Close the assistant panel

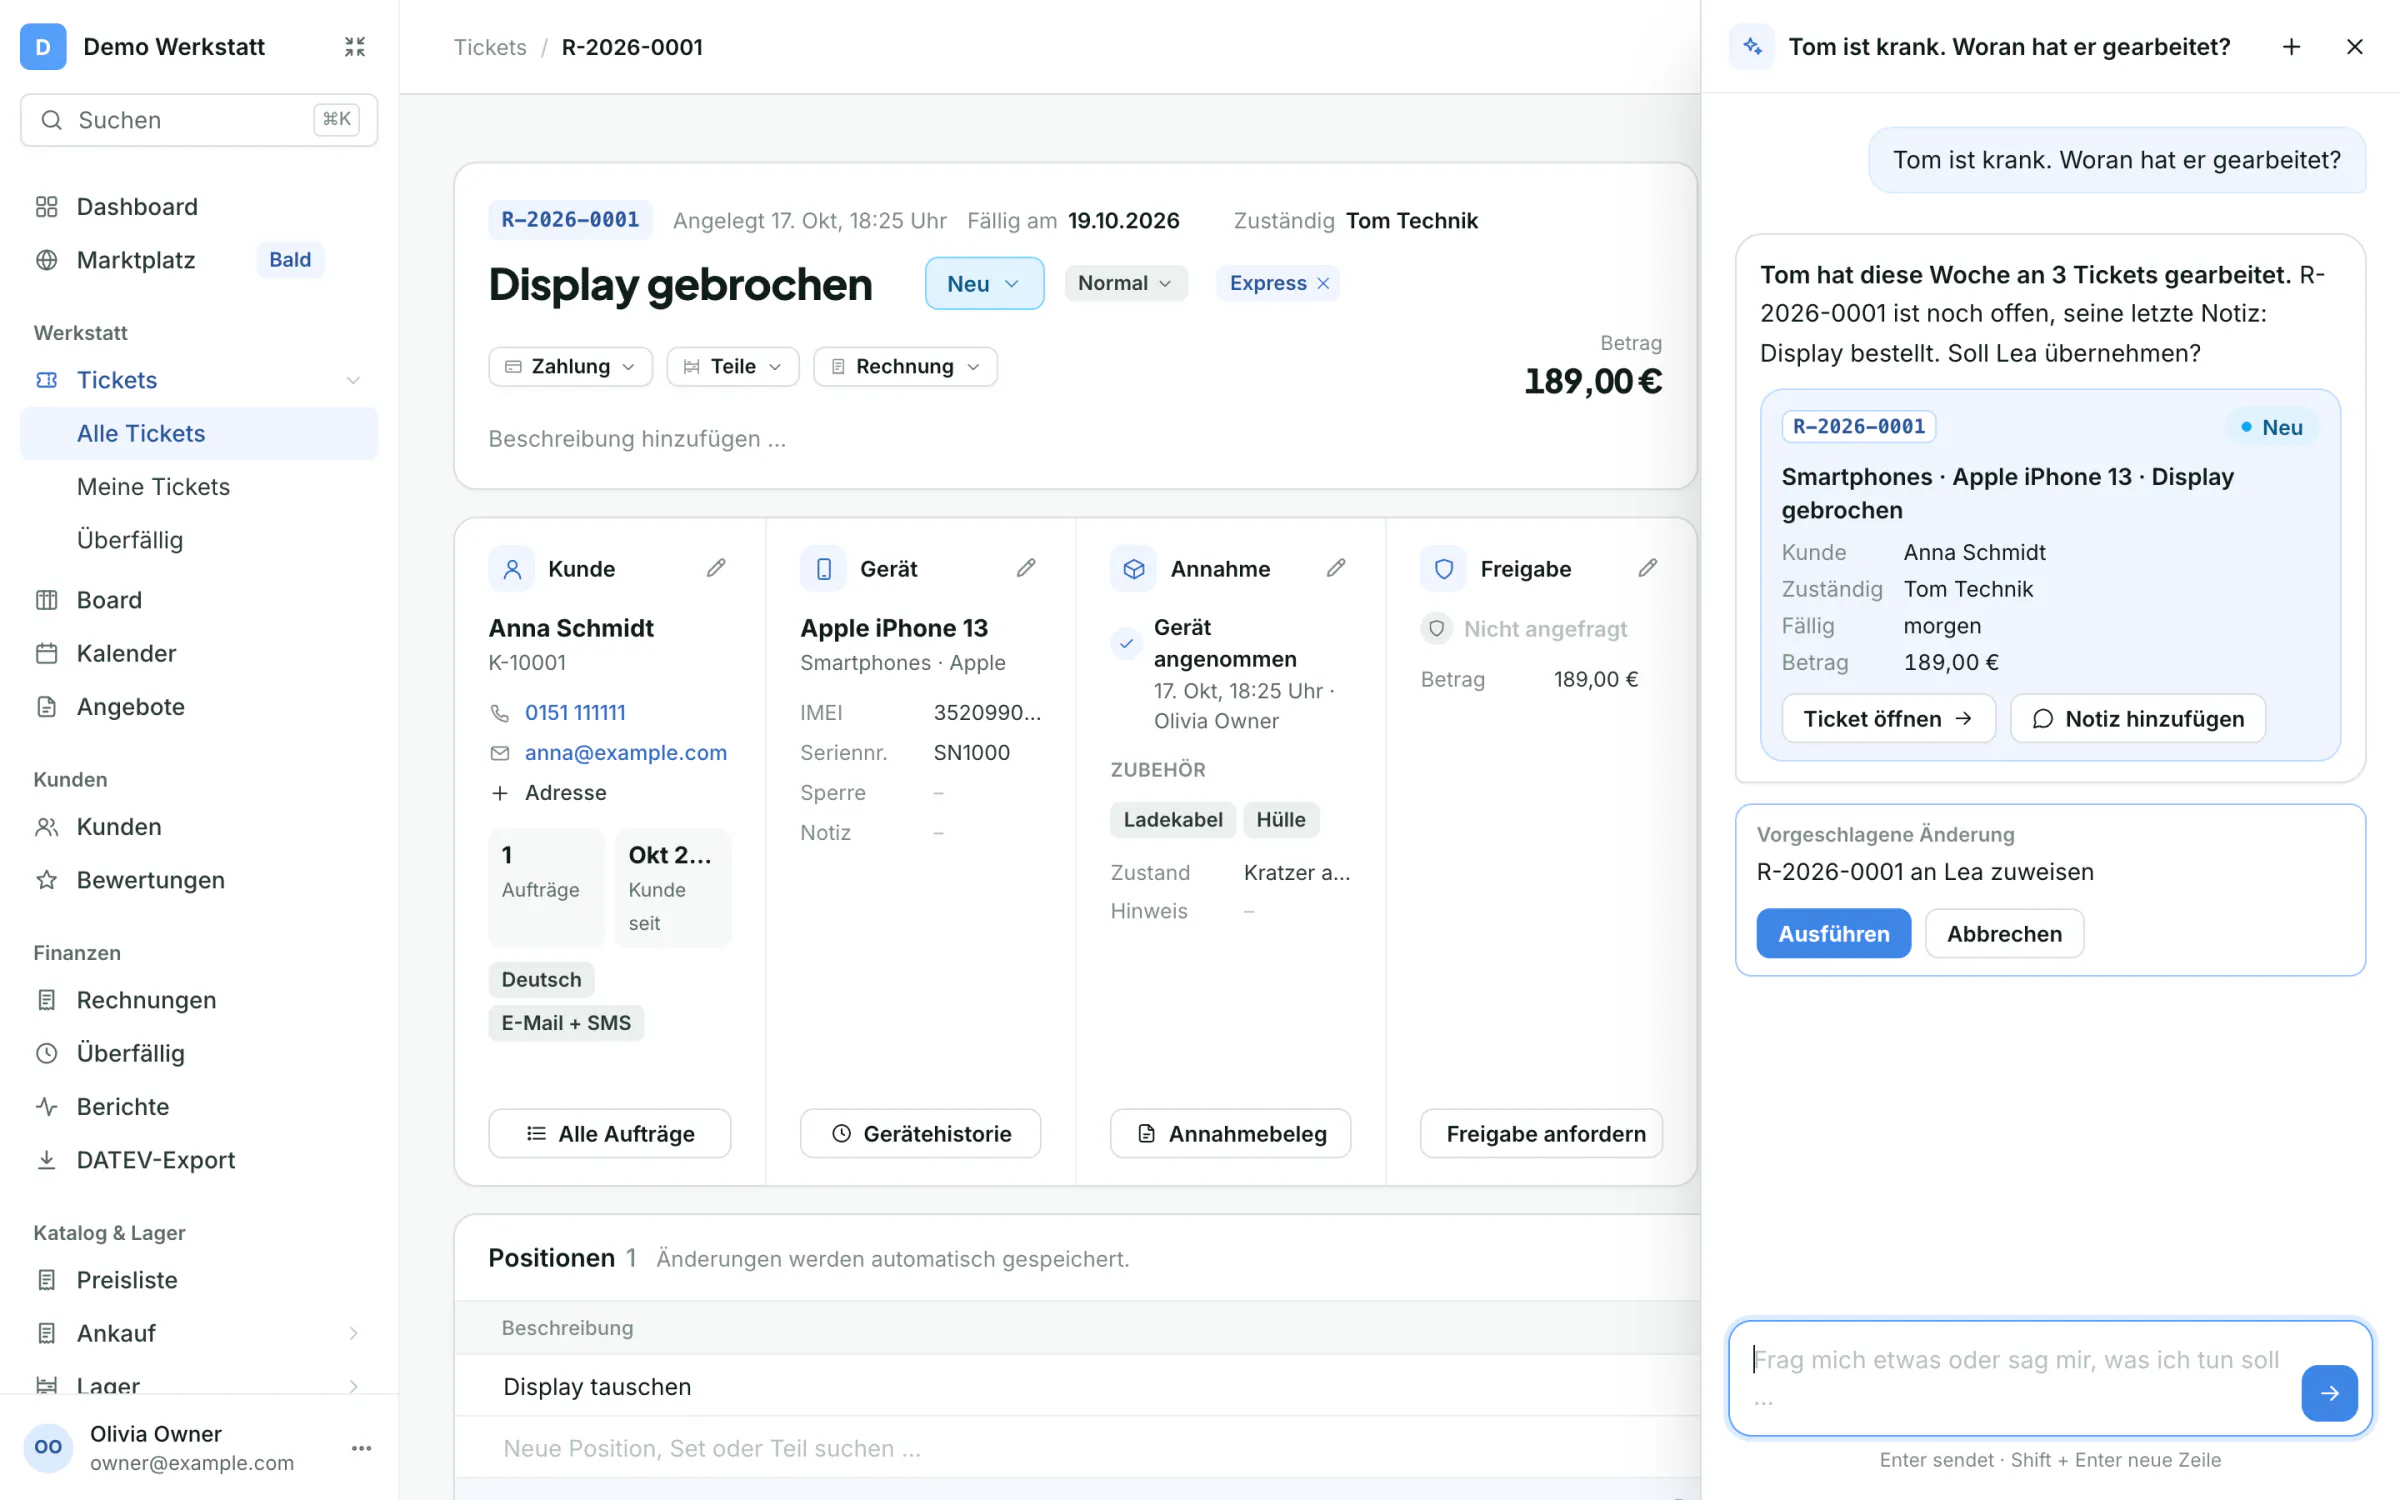click(2355, 47)
